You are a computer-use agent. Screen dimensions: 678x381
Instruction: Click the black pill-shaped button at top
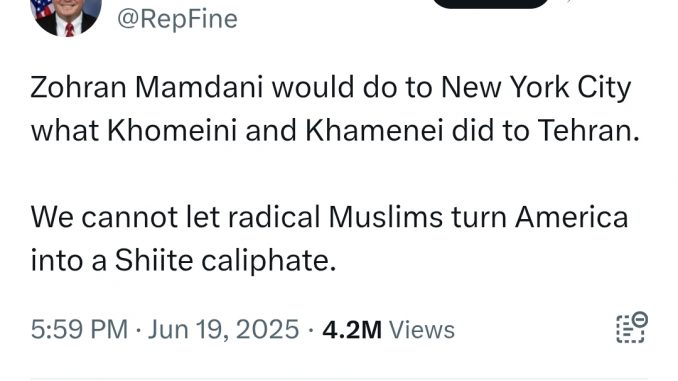[x=491, y=4]
